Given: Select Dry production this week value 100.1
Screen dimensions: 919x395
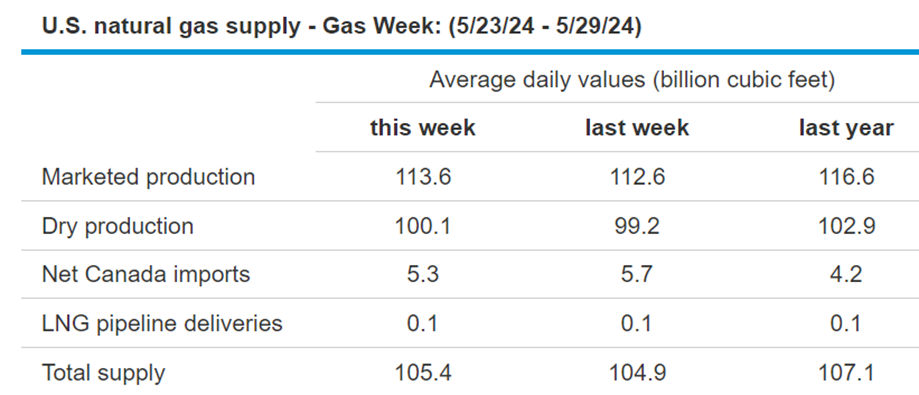Looking at the screenshot, I should point(423,226).
